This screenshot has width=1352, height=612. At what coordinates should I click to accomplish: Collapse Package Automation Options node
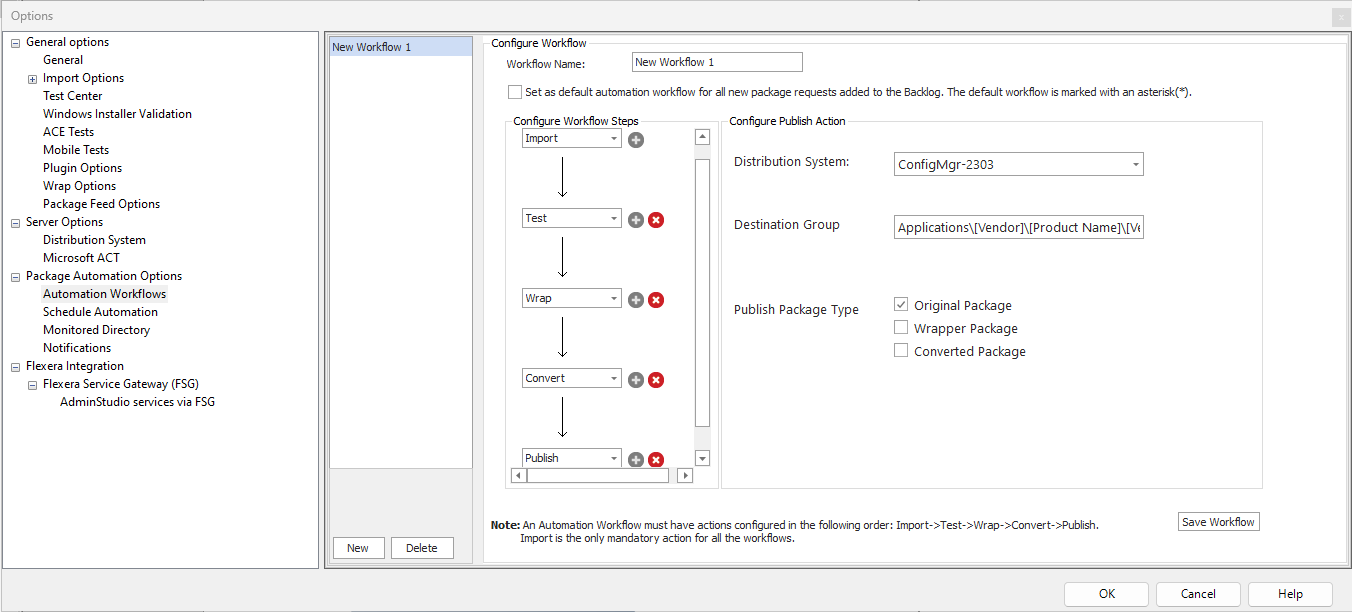(x=15, y=276)
